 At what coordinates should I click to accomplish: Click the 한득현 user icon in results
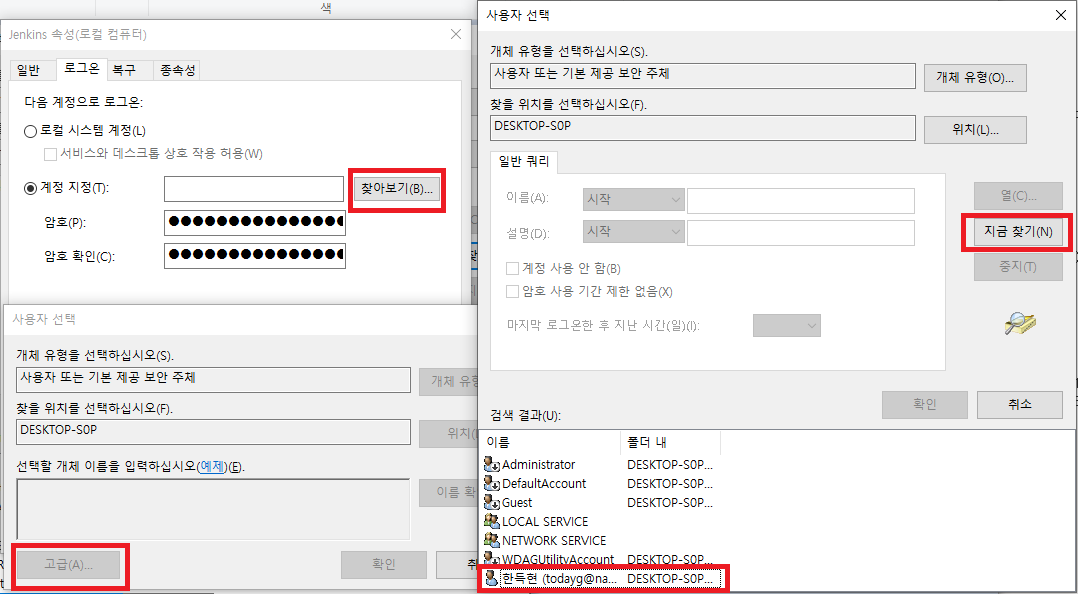[492, 578]
